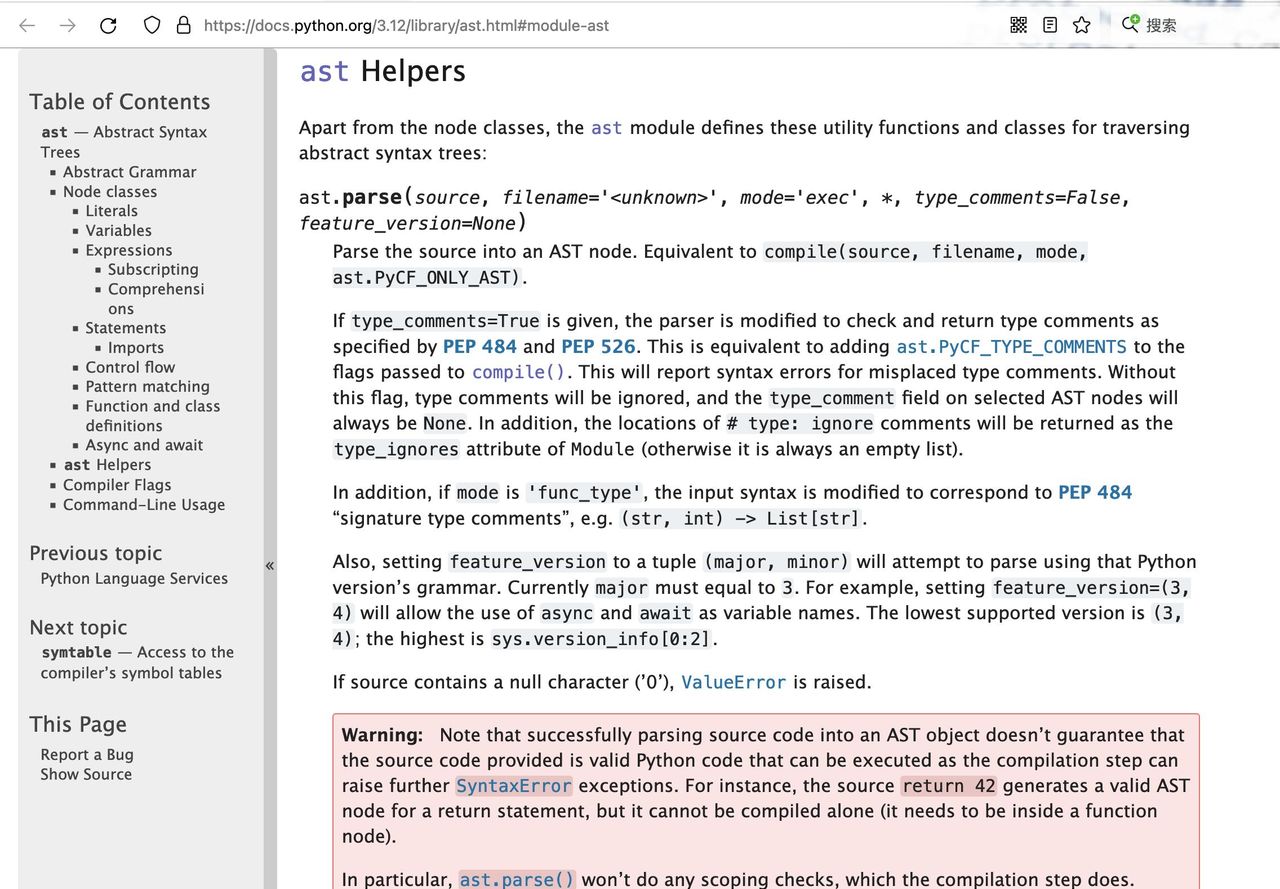1280x889 pixels.
Task: Open Node classes section in sidebar
Action: click(109, 191)
